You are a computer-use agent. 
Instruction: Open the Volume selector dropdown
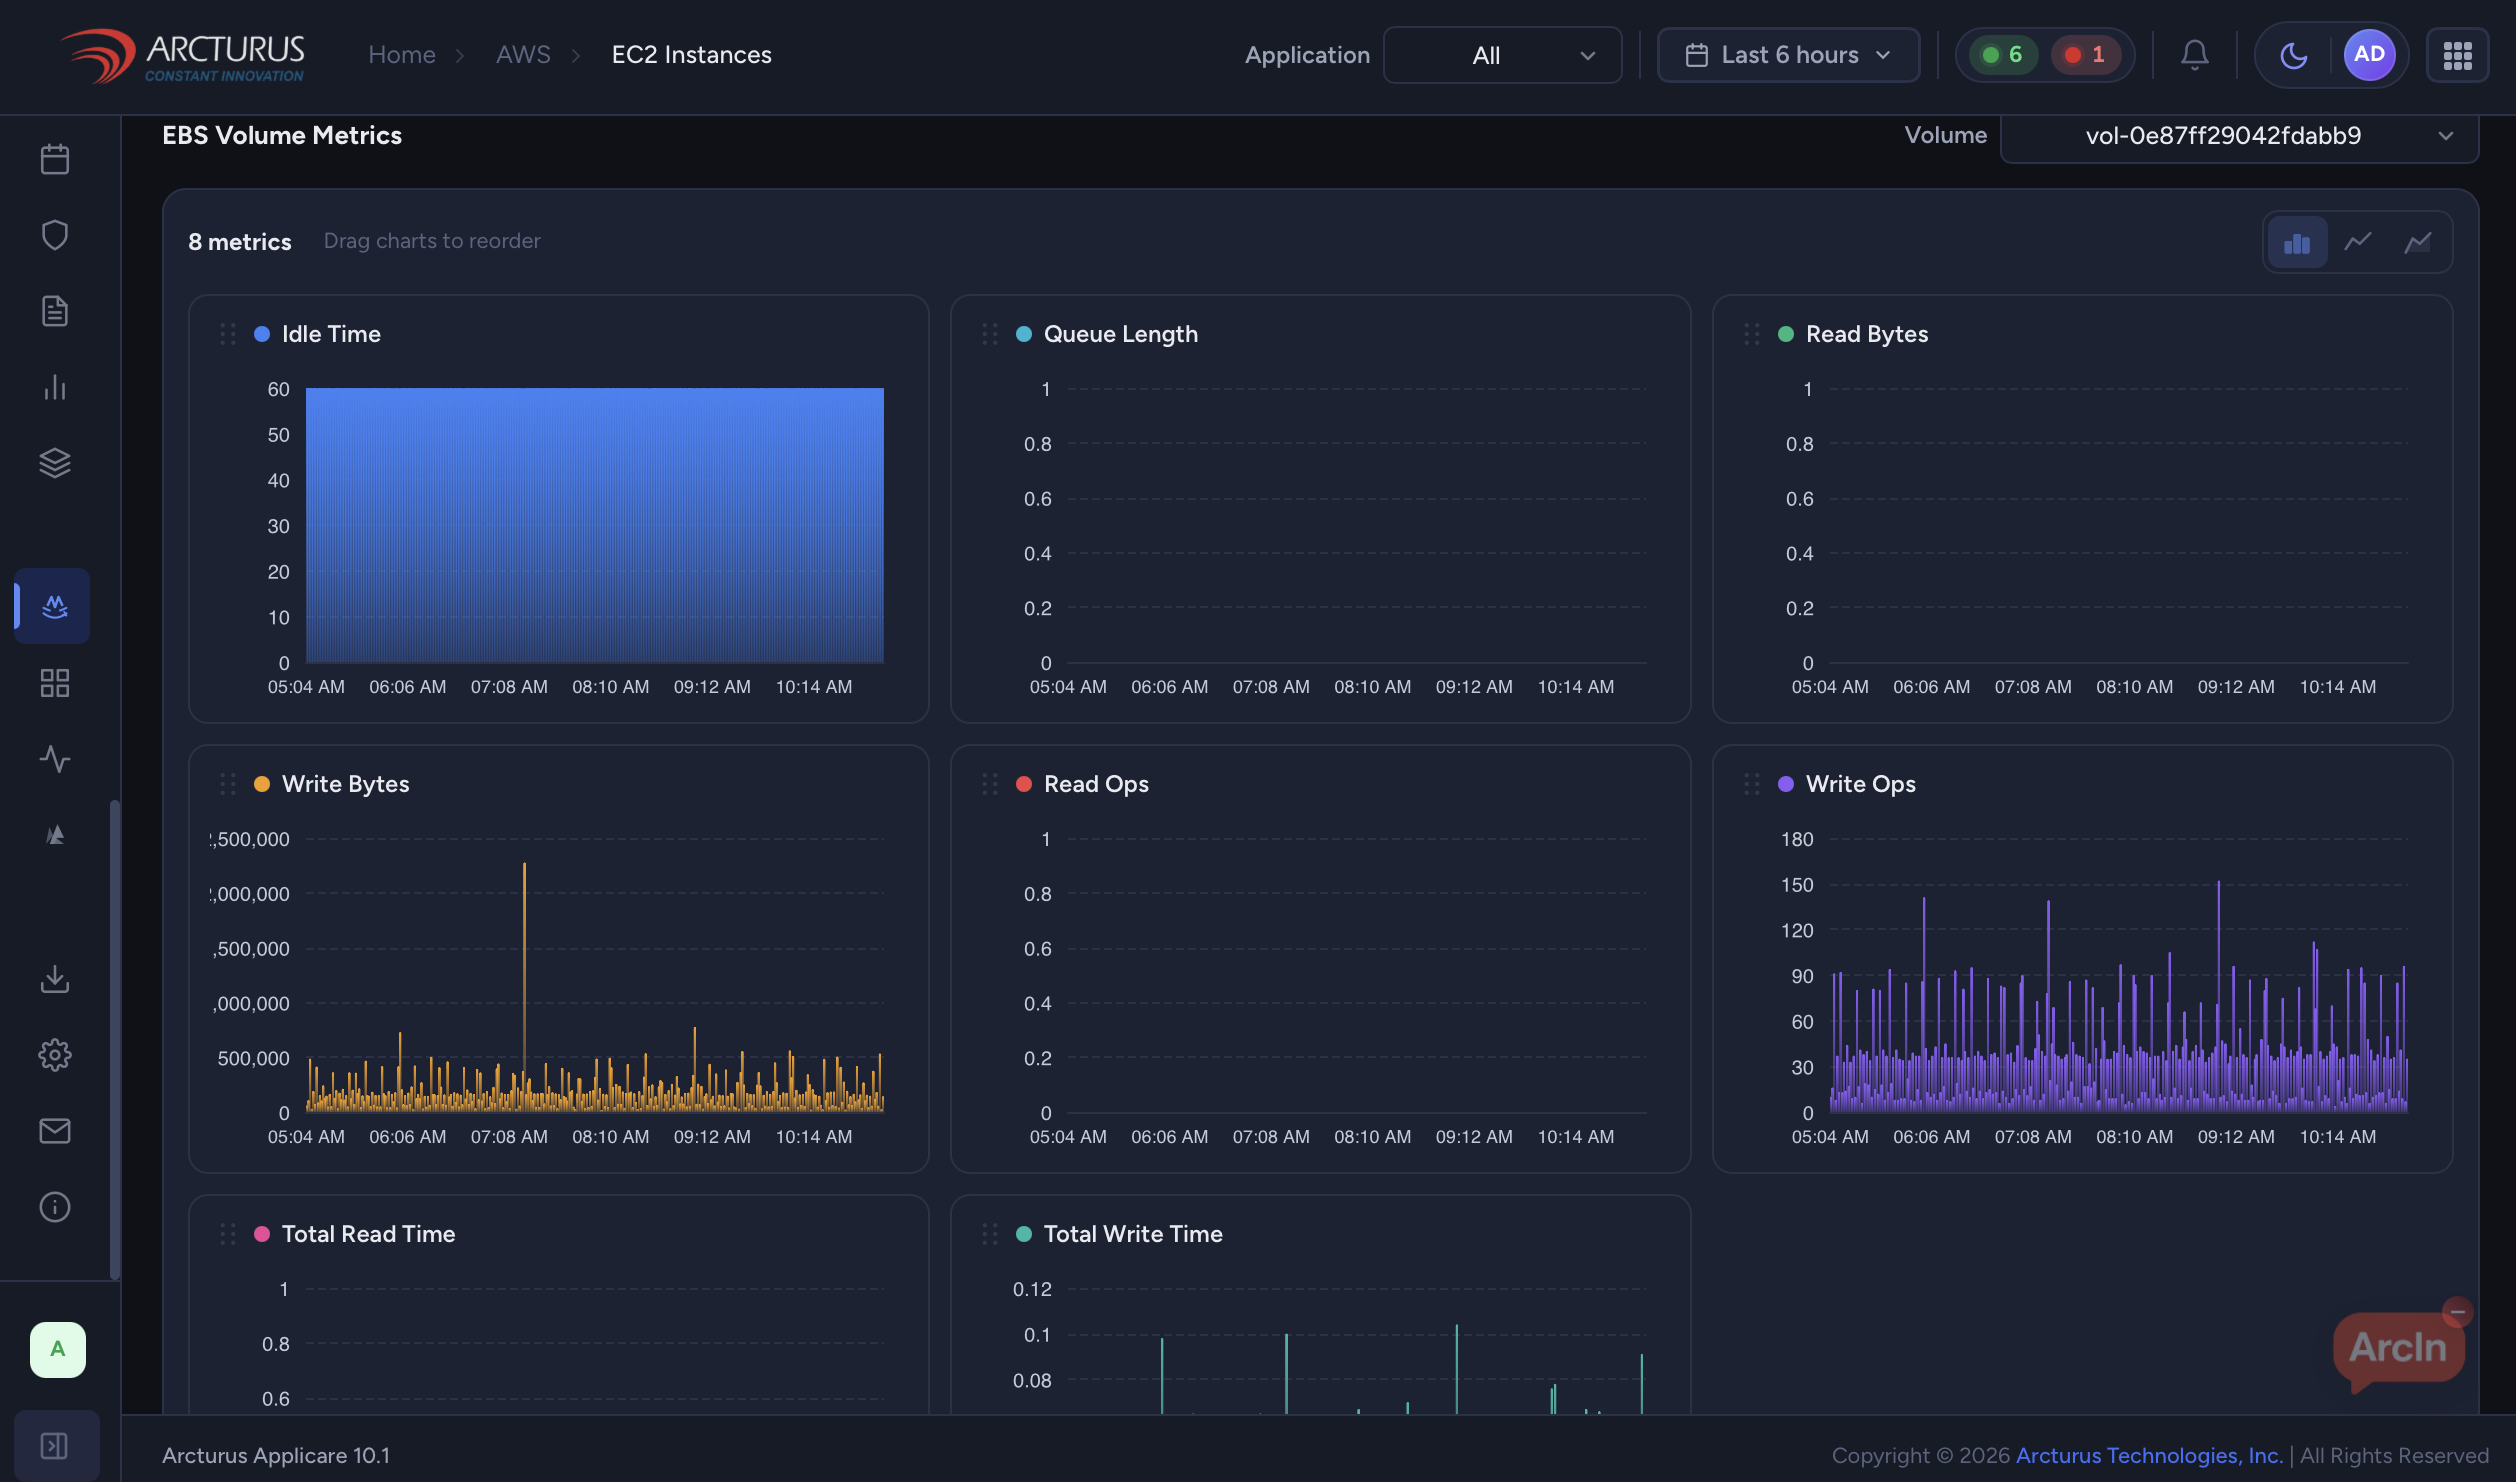click(x=2240, y=136)
